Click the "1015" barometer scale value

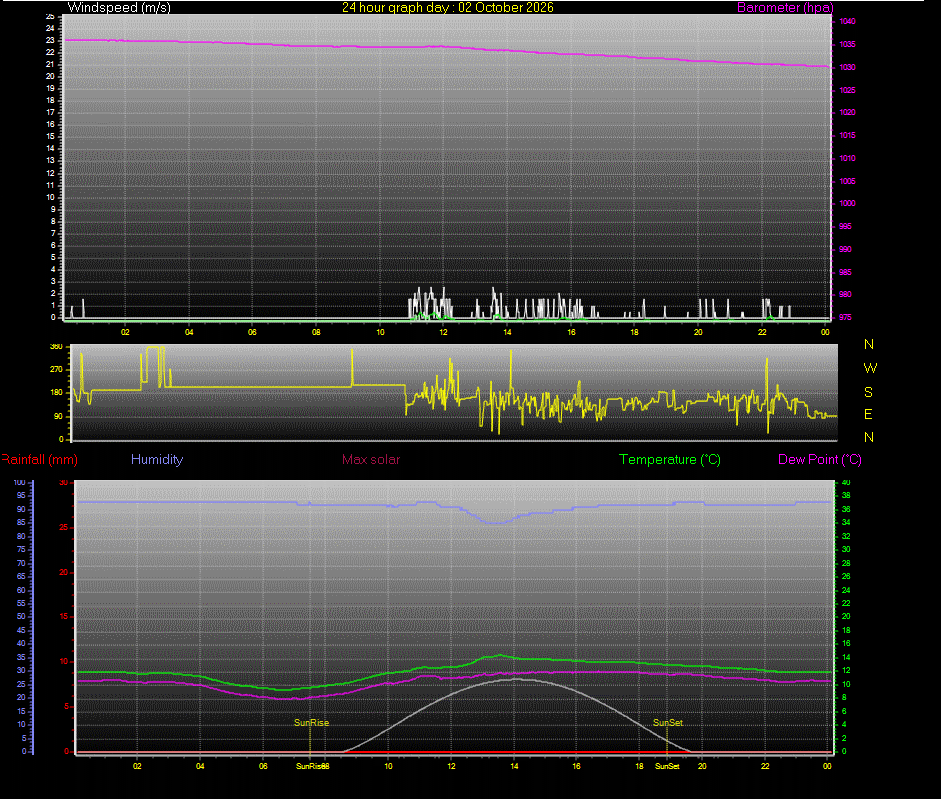point(847,136)
